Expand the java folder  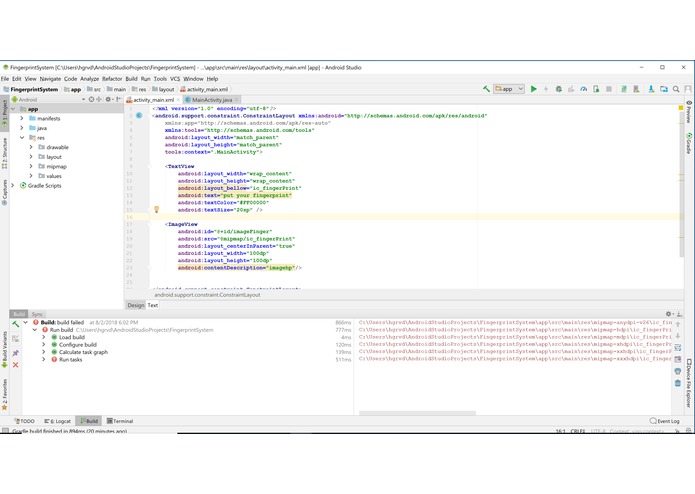pyautogui.click(x=22, y=128)
